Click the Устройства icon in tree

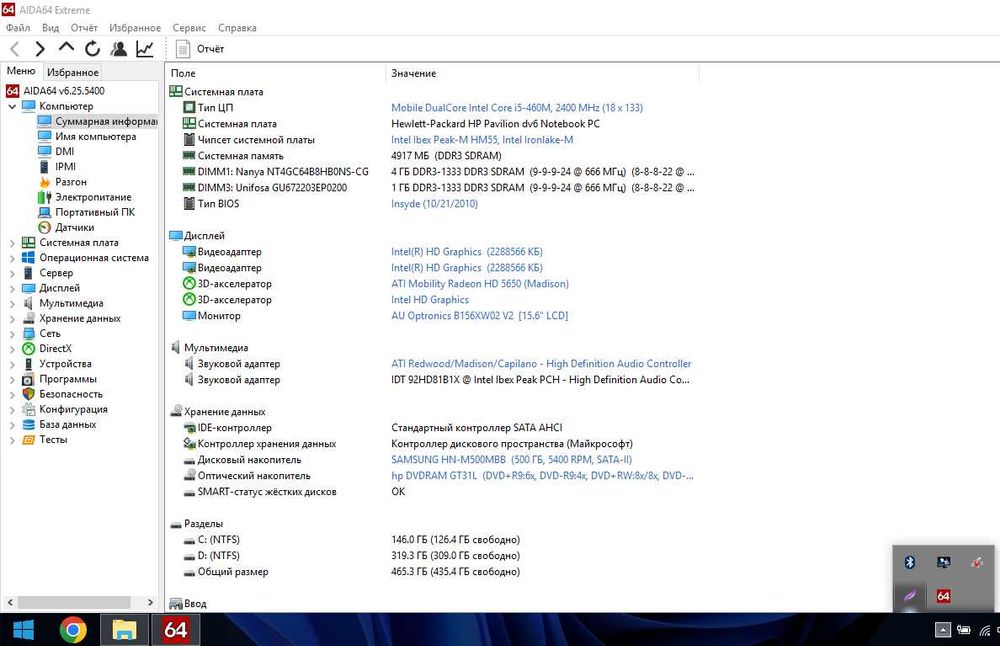tap(28, 363)
